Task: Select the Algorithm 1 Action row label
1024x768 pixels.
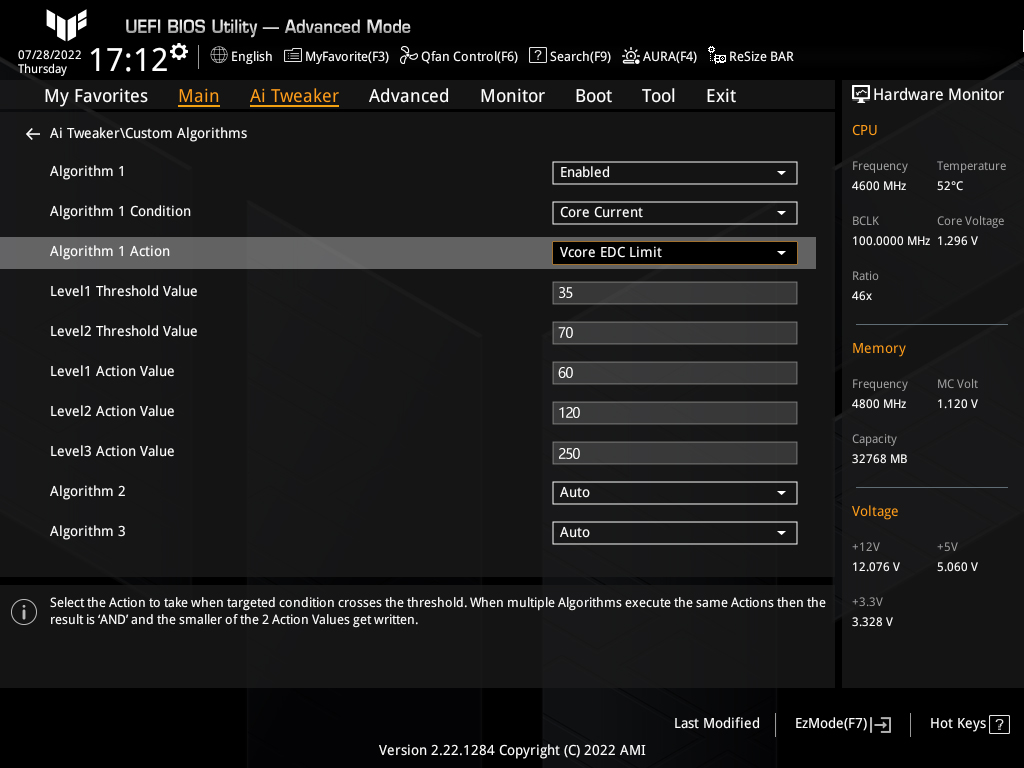Action: [110, 251]
